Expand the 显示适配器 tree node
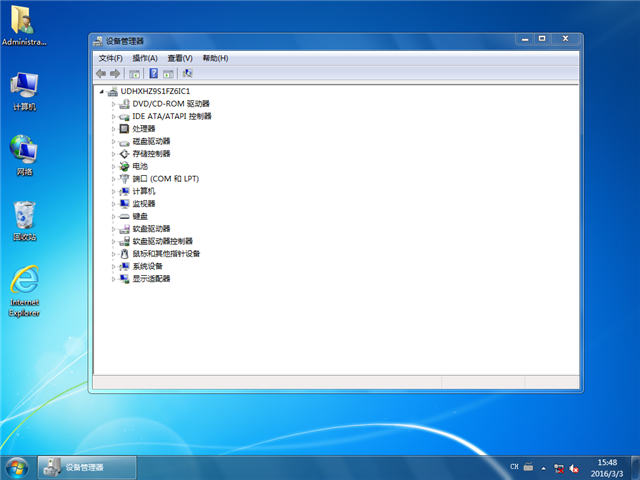The image size is (640, 480). point(114,279)
